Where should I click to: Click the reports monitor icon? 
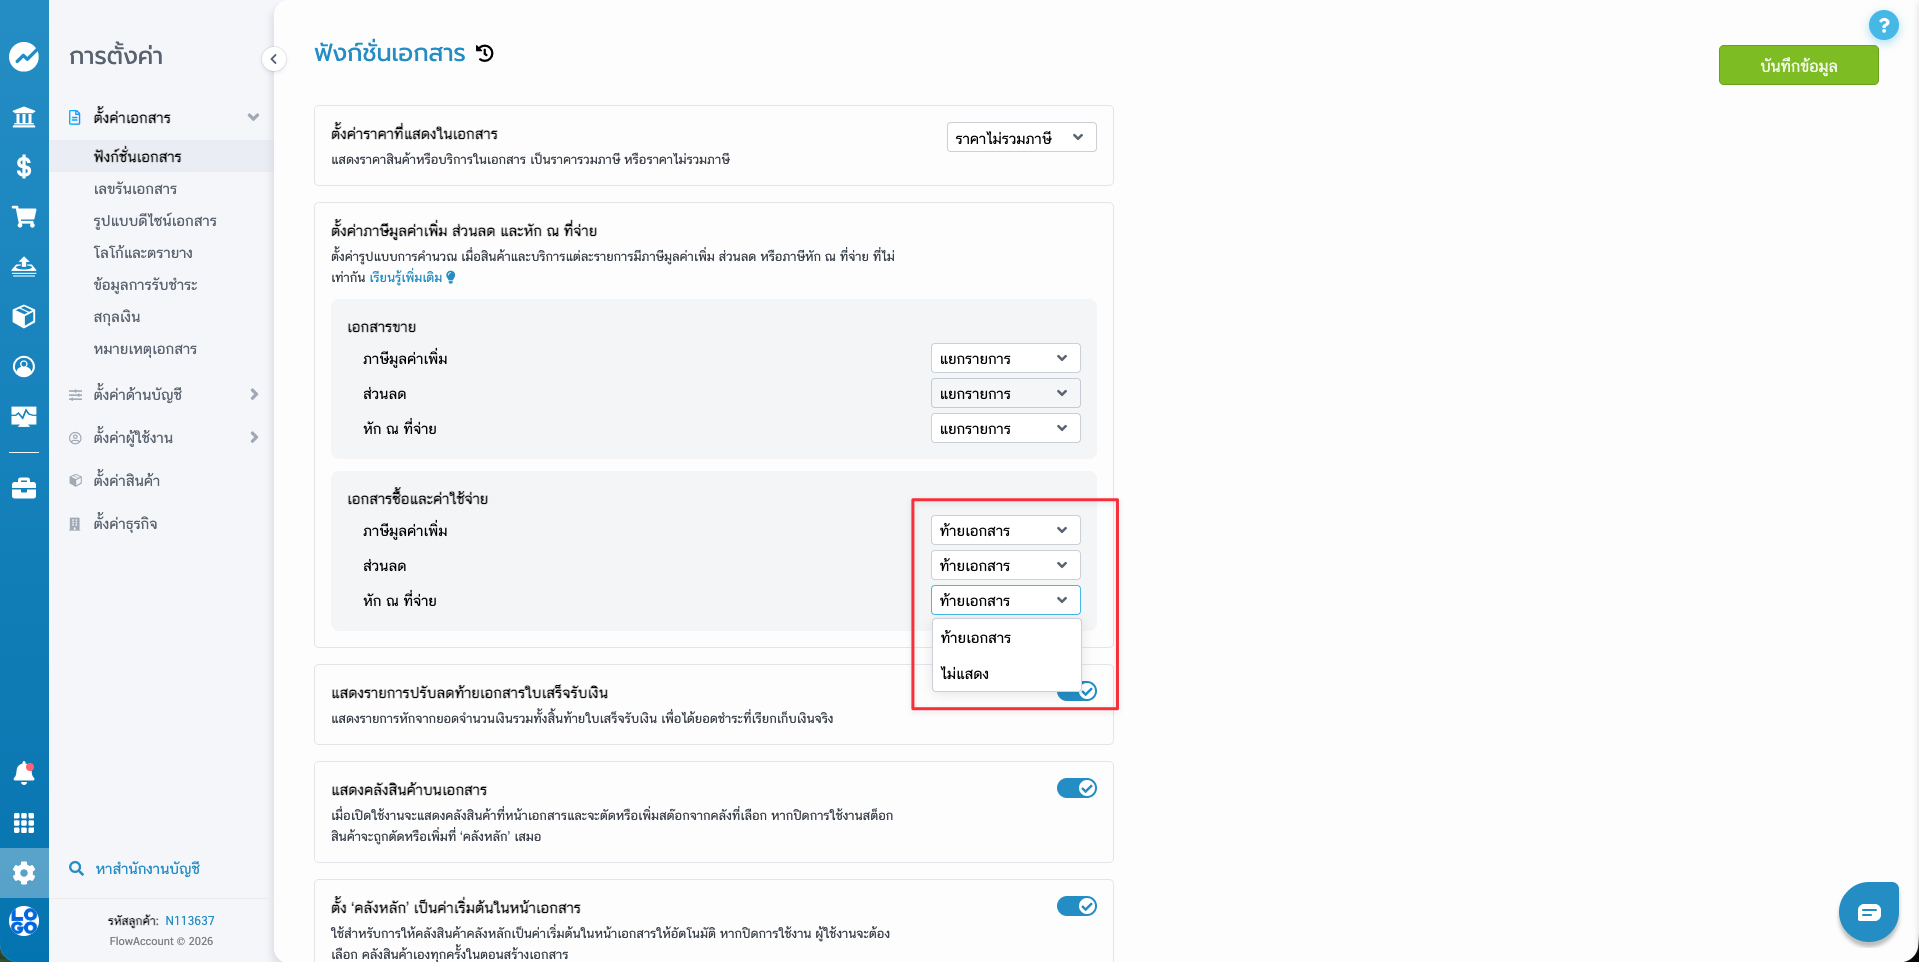pos(24,417)
